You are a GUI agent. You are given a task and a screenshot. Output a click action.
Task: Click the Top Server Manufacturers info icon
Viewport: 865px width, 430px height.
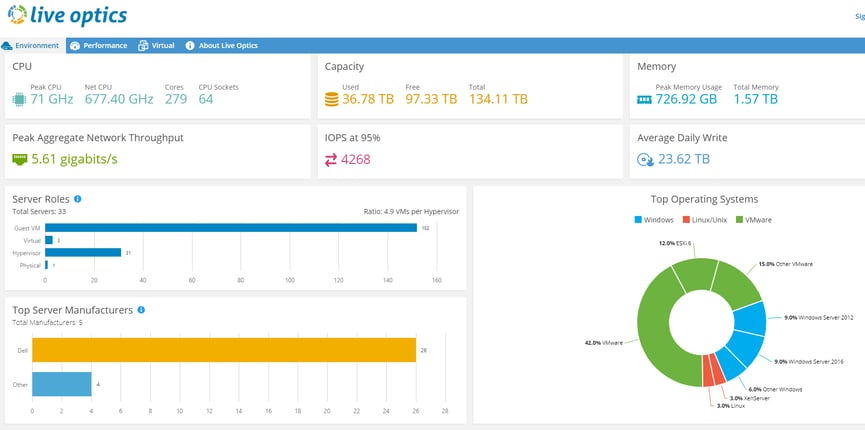tap(141, 310)
